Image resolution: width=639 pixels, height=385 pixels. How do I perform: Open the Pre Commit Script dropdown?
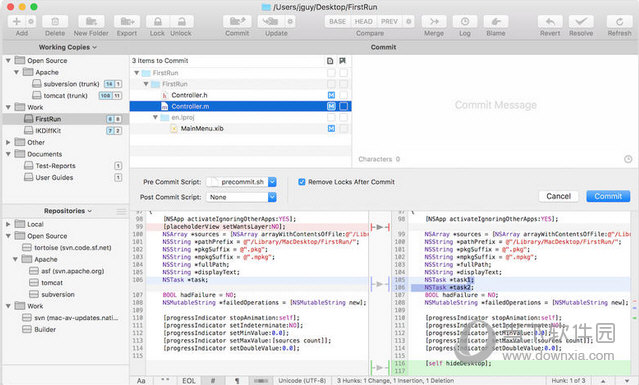[241, 182]
